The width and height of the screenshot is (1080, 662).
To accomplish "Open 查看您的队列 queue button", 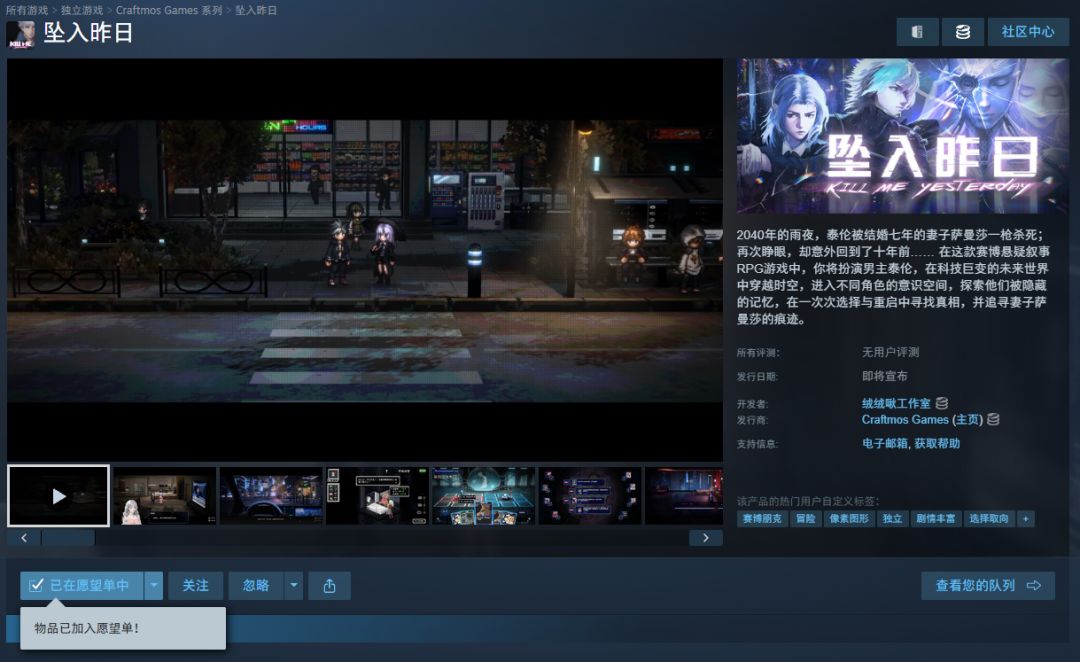I will 988,586.
